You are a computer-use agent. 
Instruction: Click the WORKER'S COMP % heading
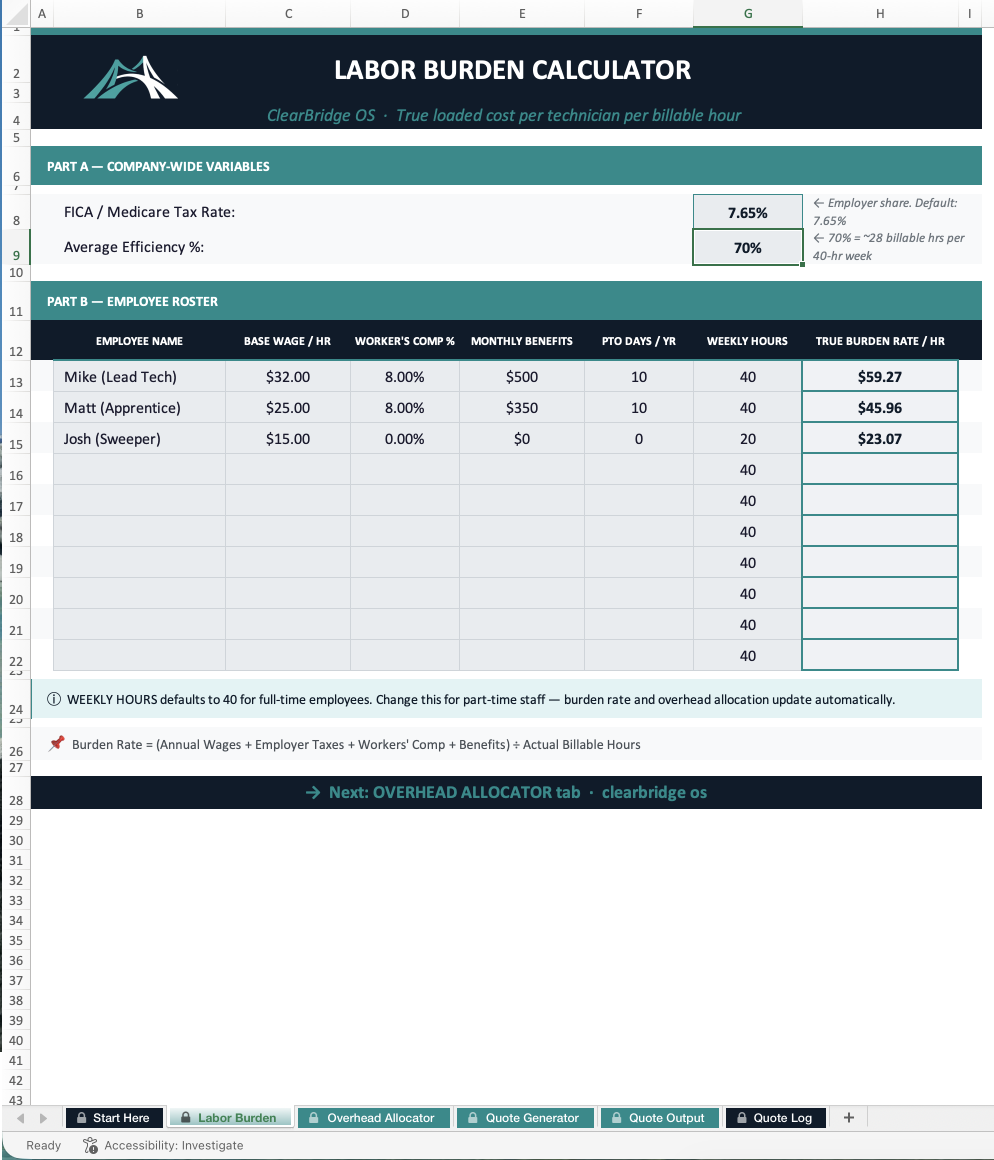coord(405,341)
